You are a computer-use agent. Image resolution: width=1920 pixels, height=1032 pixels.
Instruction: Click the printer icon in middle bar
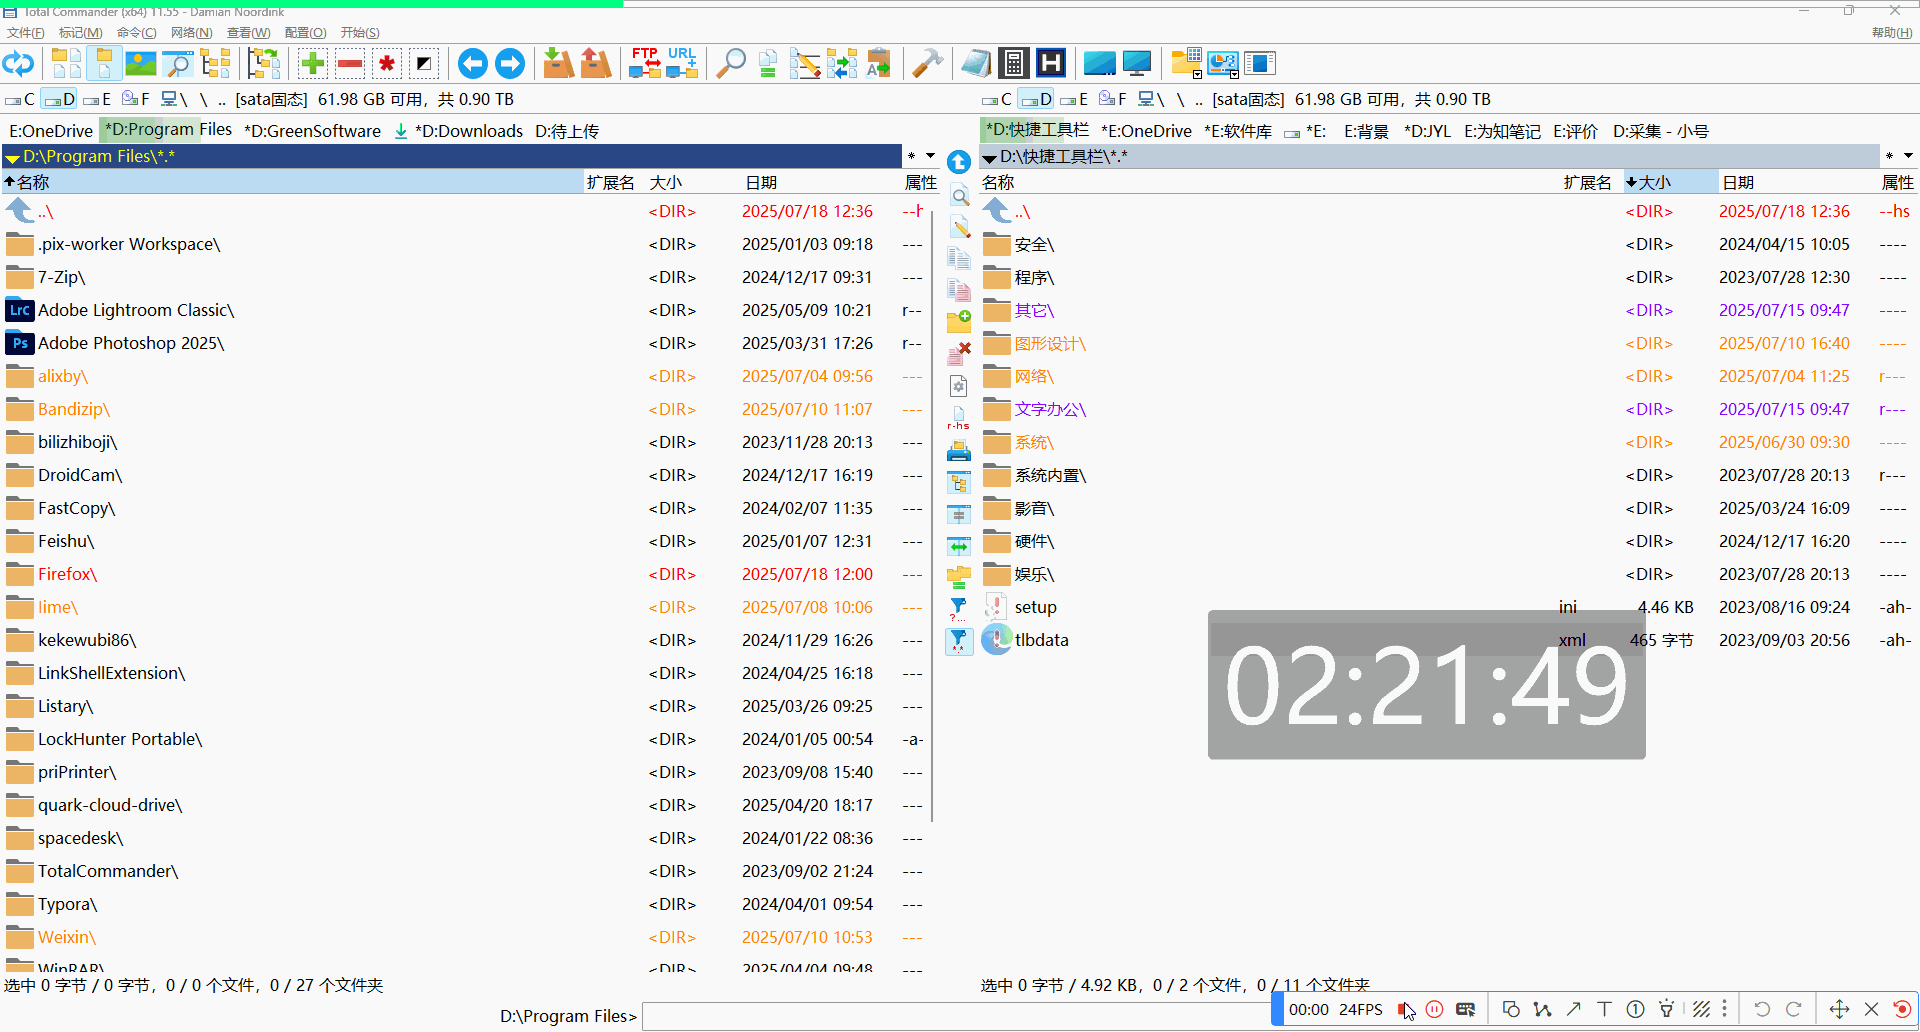[959, 451]
